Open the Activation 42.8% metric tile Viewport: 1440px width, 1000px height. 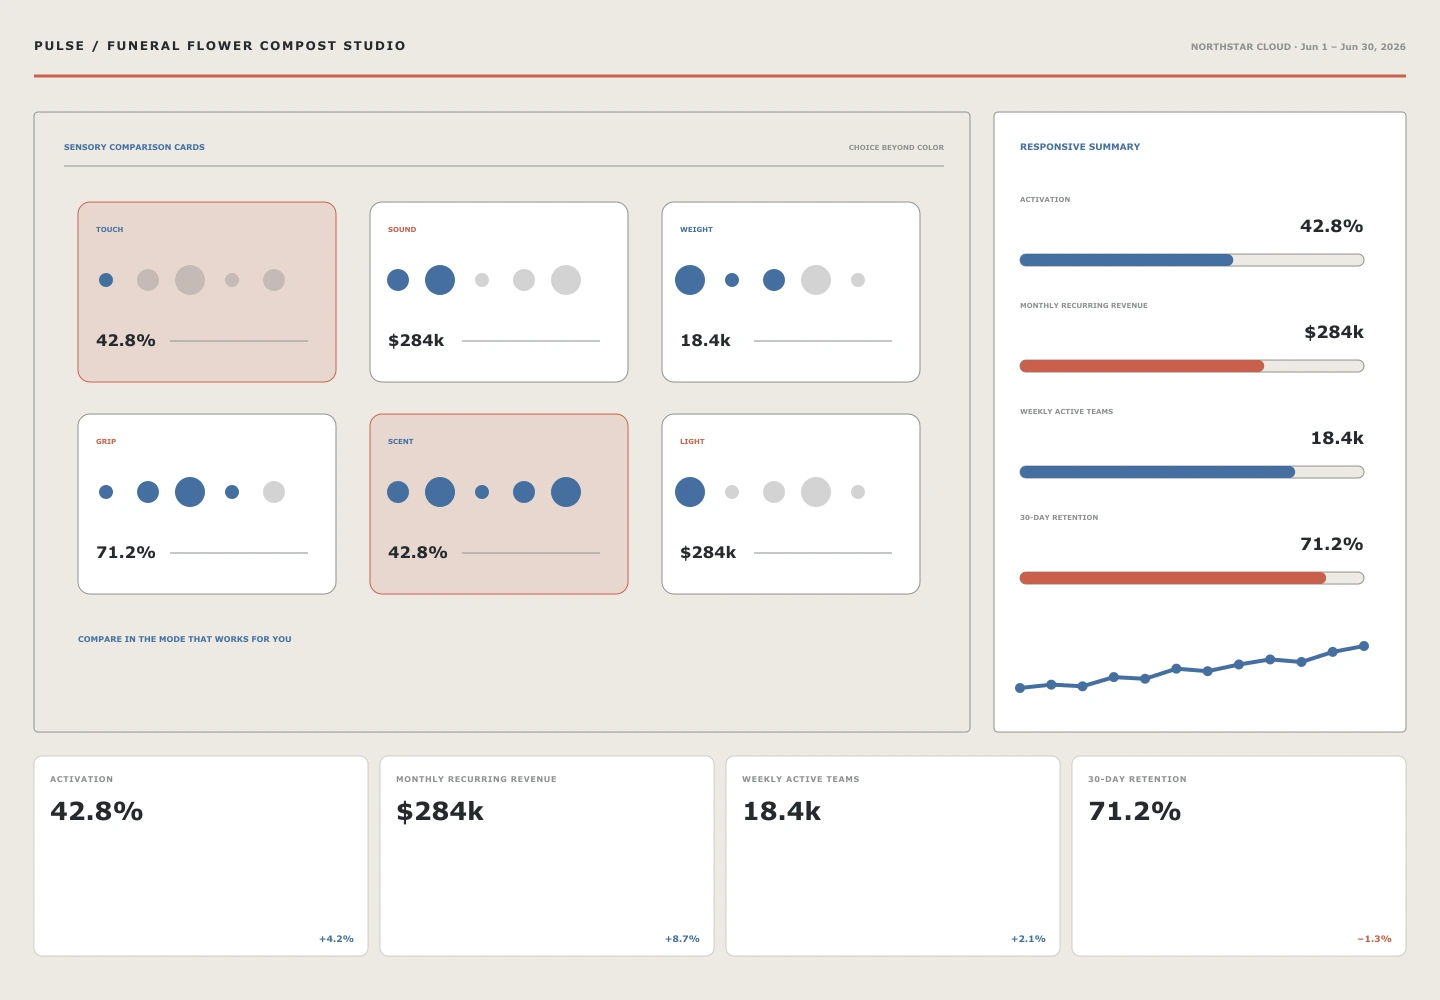click(x=201, y=856)
